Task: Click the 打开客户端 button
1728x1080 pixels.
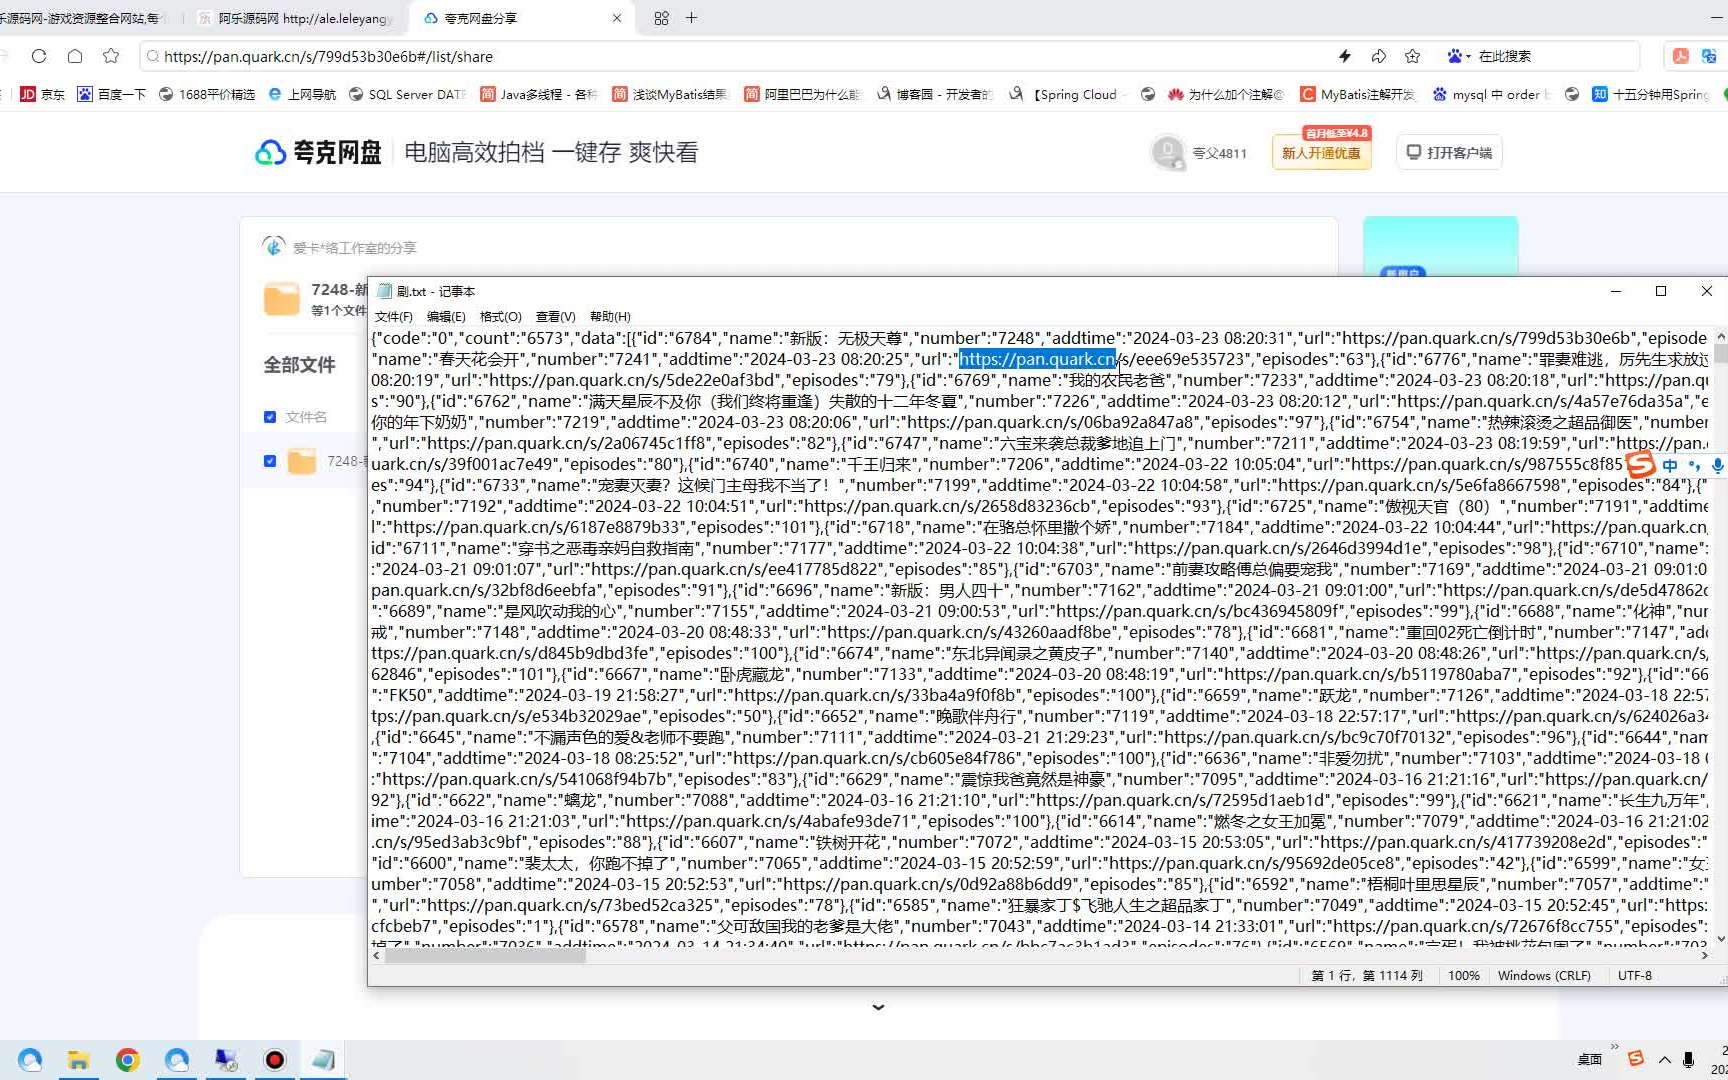Action: point(1449,152)
